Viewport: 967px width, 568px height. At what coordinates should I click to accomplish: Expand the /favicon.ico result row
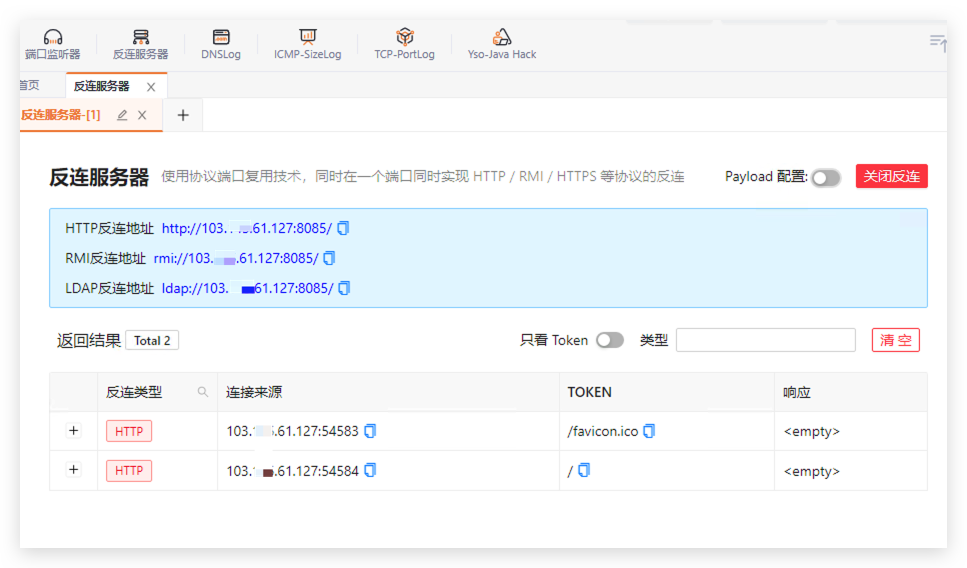click(x=73, y=431)
